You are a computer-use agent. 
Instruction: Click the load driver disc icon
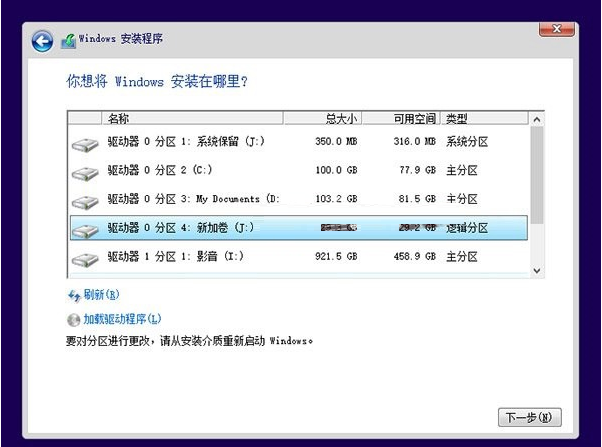73,320
